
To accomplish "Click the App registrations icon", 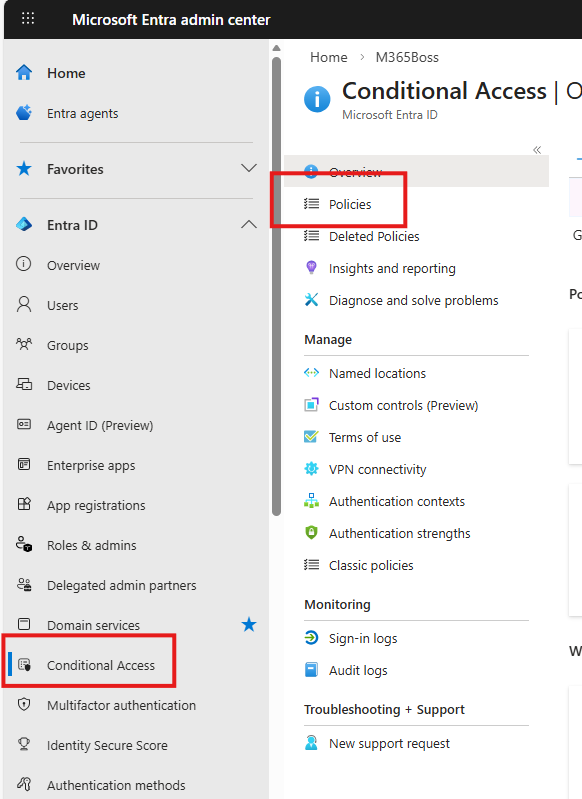I will point(24,504).
